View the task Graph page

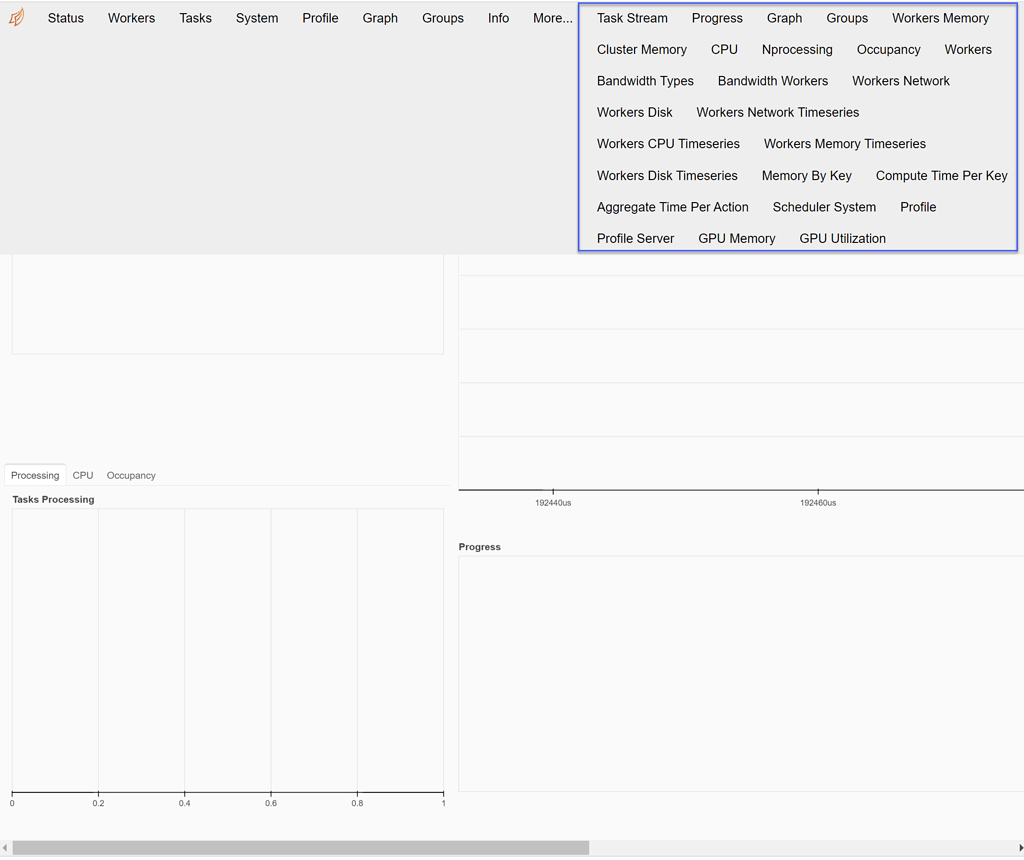pyautogui.click(x=380, y=17)
